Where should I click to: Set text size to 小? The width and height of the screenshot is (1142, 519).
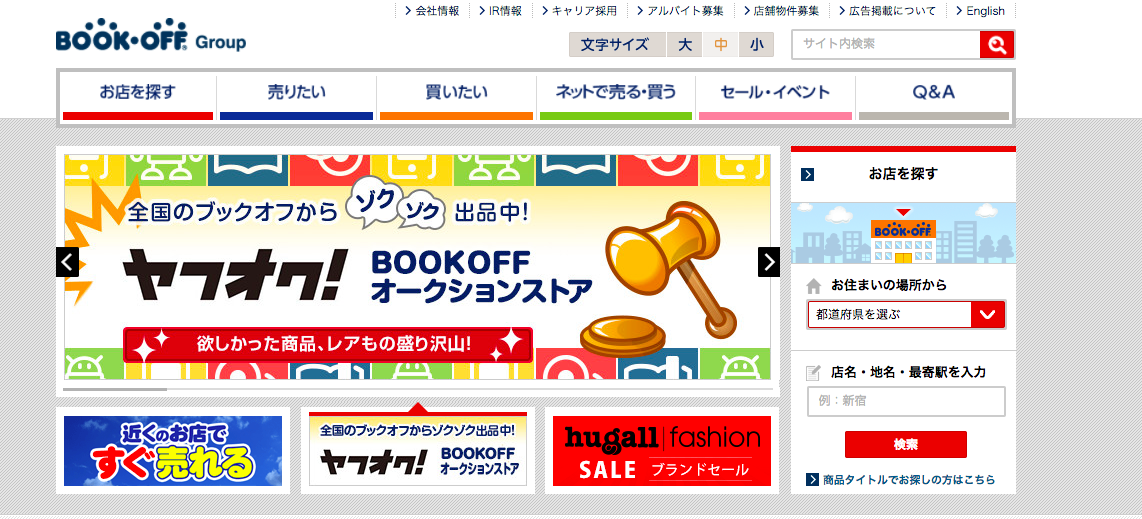757,44
